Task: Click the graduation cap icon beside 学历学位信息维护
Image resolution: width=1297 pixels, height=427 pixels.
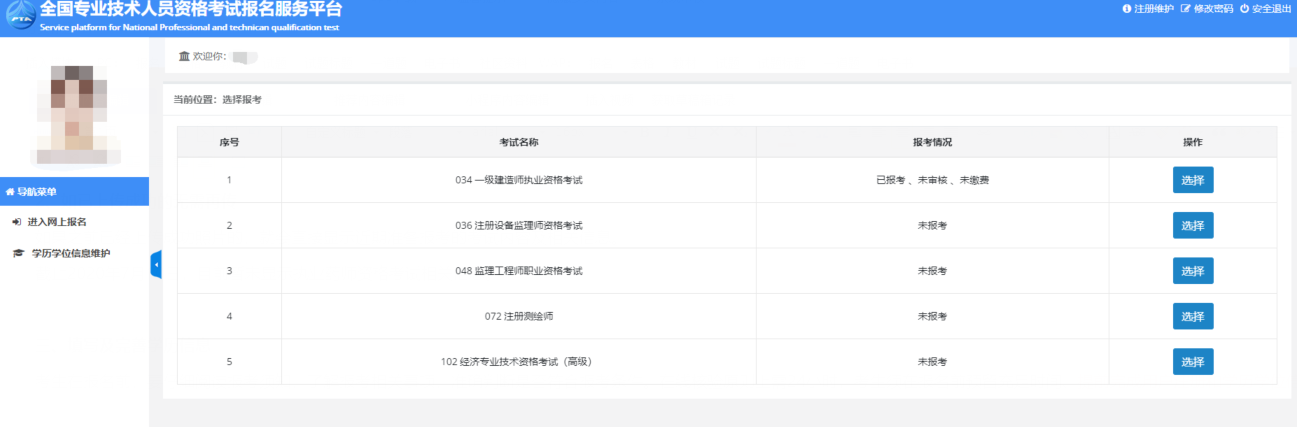Action: click(17, 254)
